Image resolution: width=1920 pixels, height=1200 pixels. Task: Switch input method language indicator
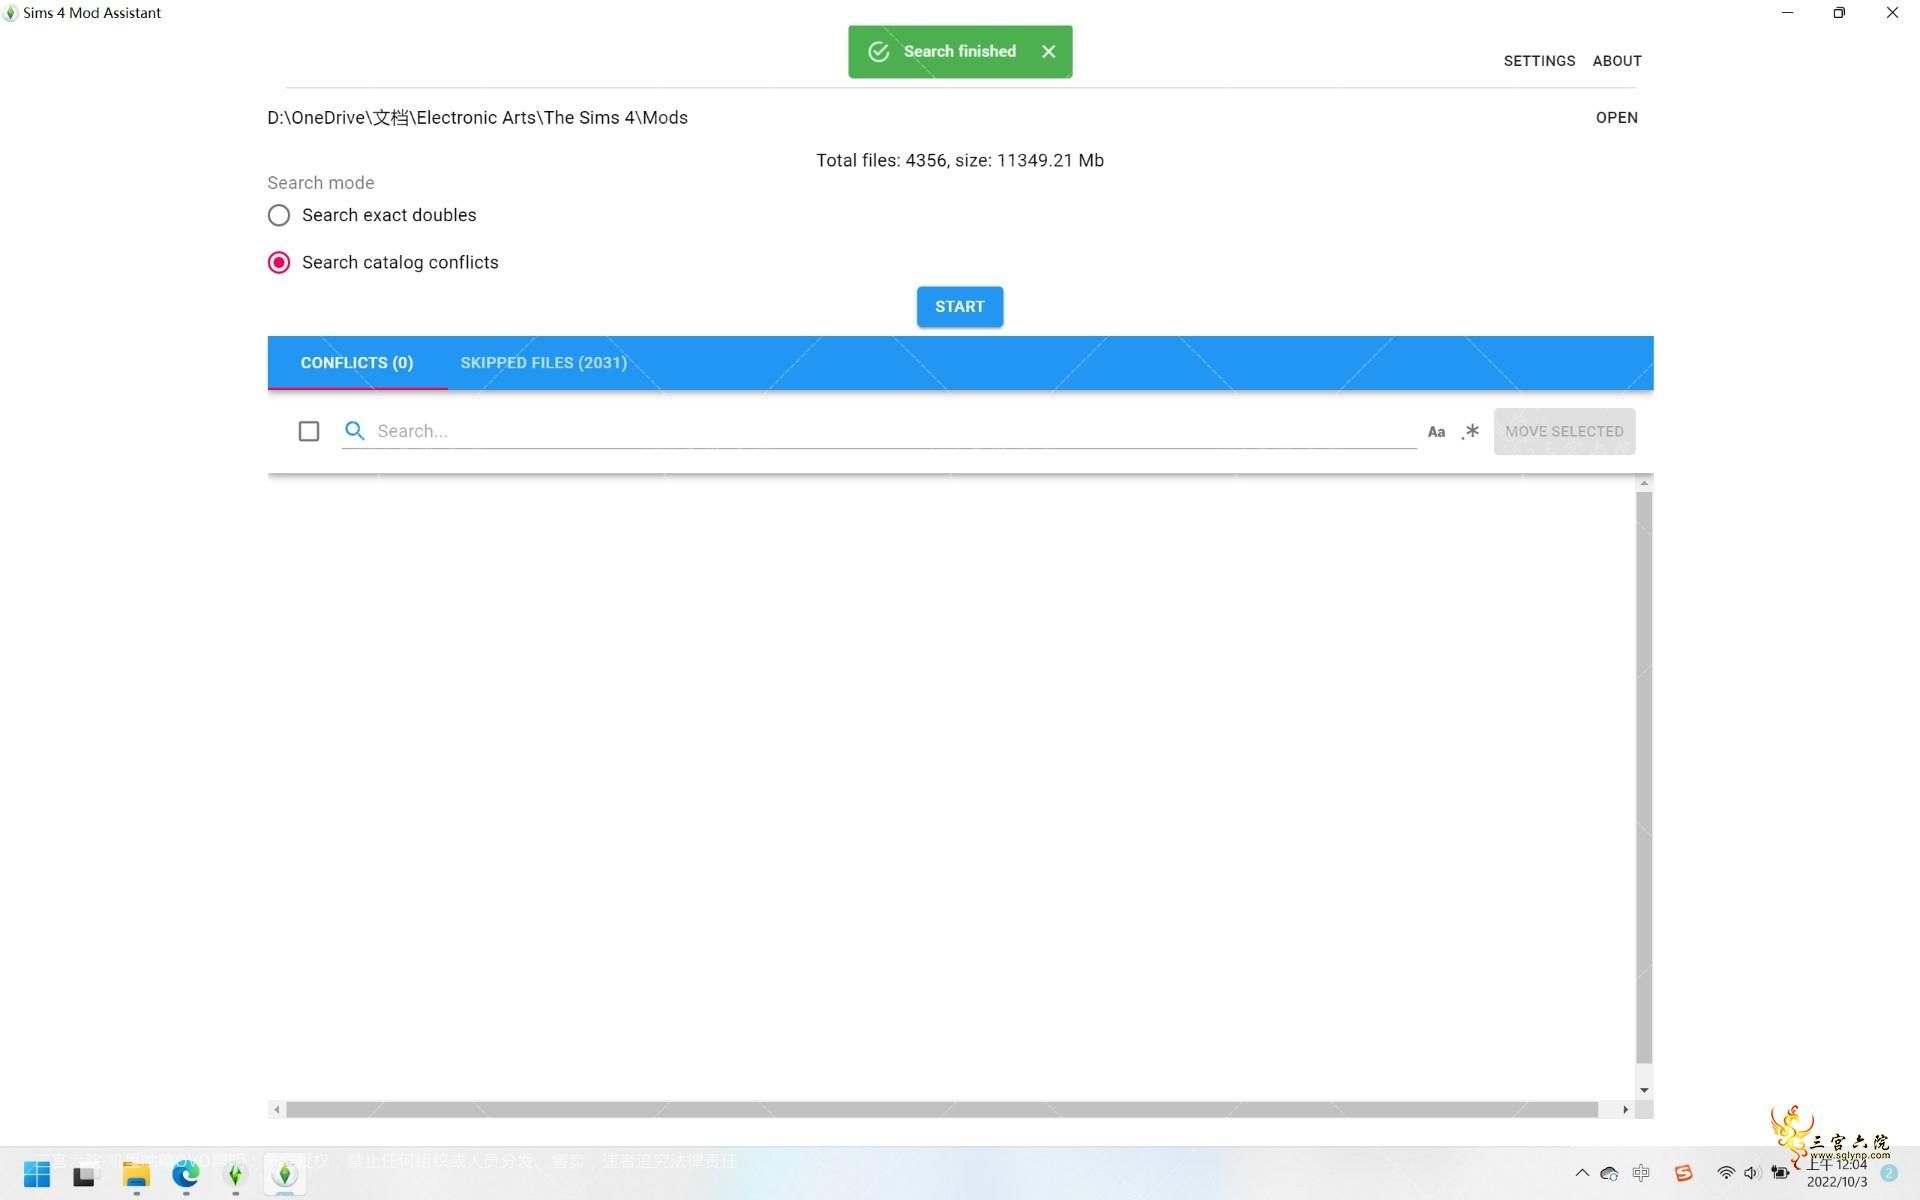click(1641, 1173)
